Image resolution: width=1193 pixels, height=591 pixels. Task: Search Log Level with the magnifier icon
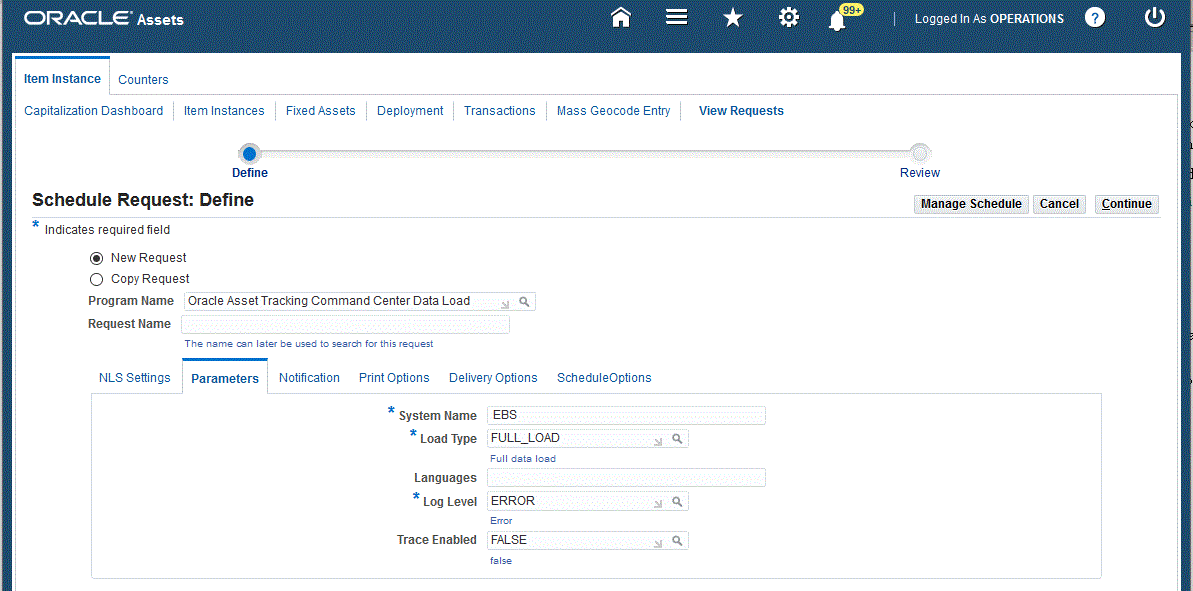679,501
